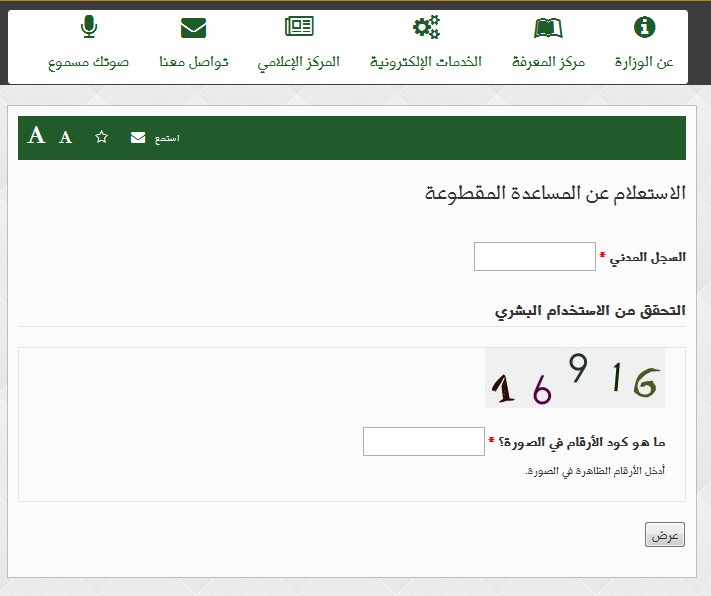
Task: Click the captcha number image
Action: tap(575, 378)
